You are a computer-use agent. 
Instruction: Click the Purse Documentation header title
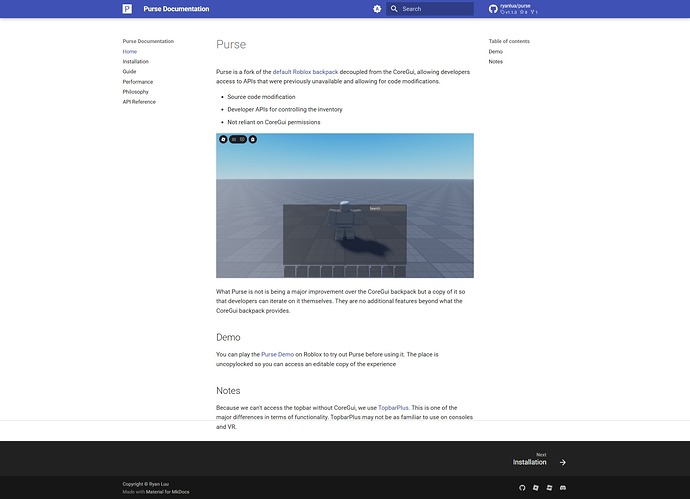click(176, 9)
